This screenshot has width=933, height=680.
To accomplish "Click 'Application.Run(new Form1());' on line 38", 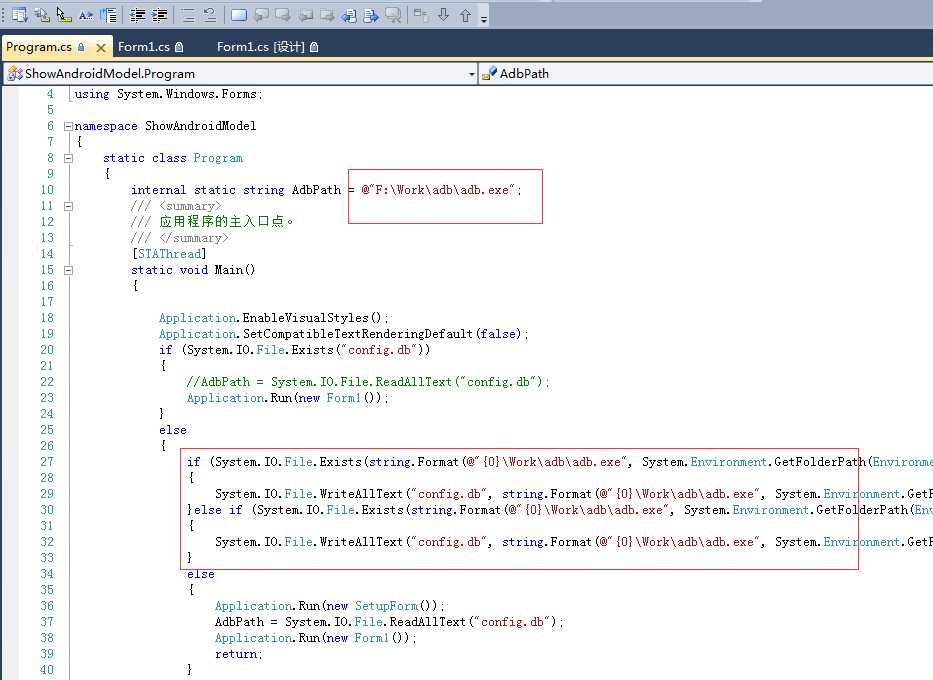I will pos(315,638).
